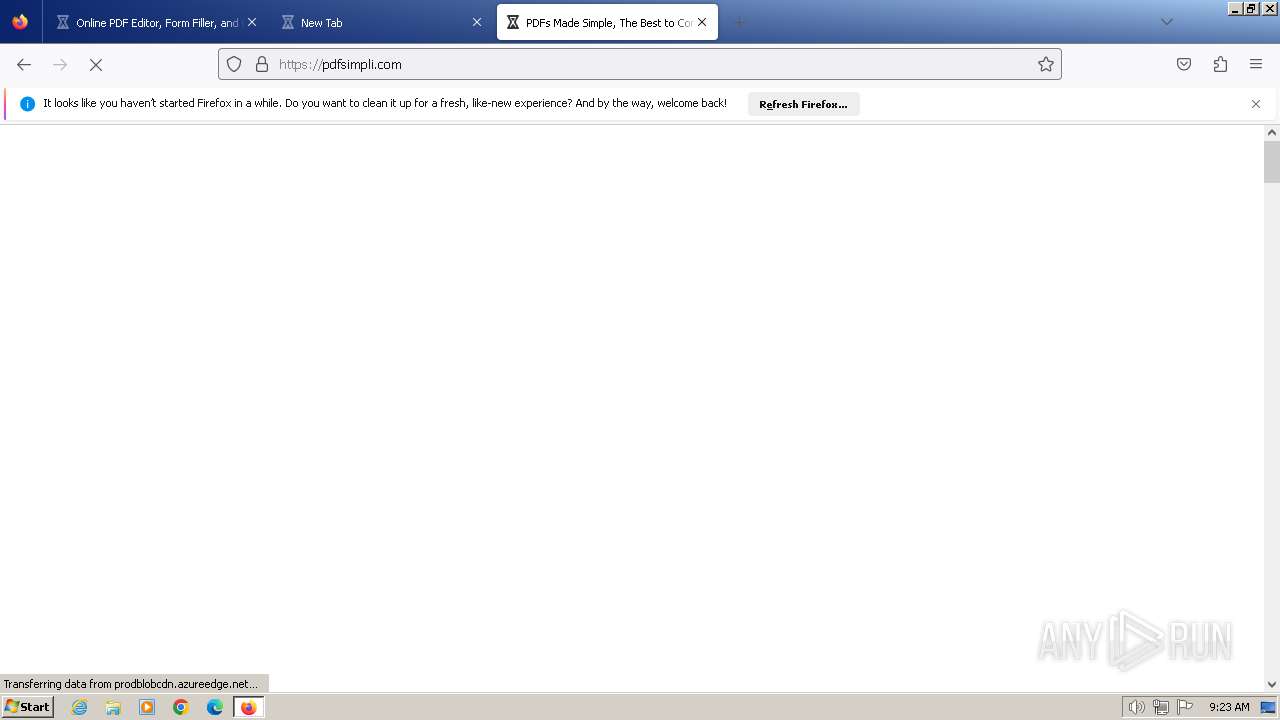Open a new tab with plus button
Screen dimensions: 1280x720
[740, 22]
